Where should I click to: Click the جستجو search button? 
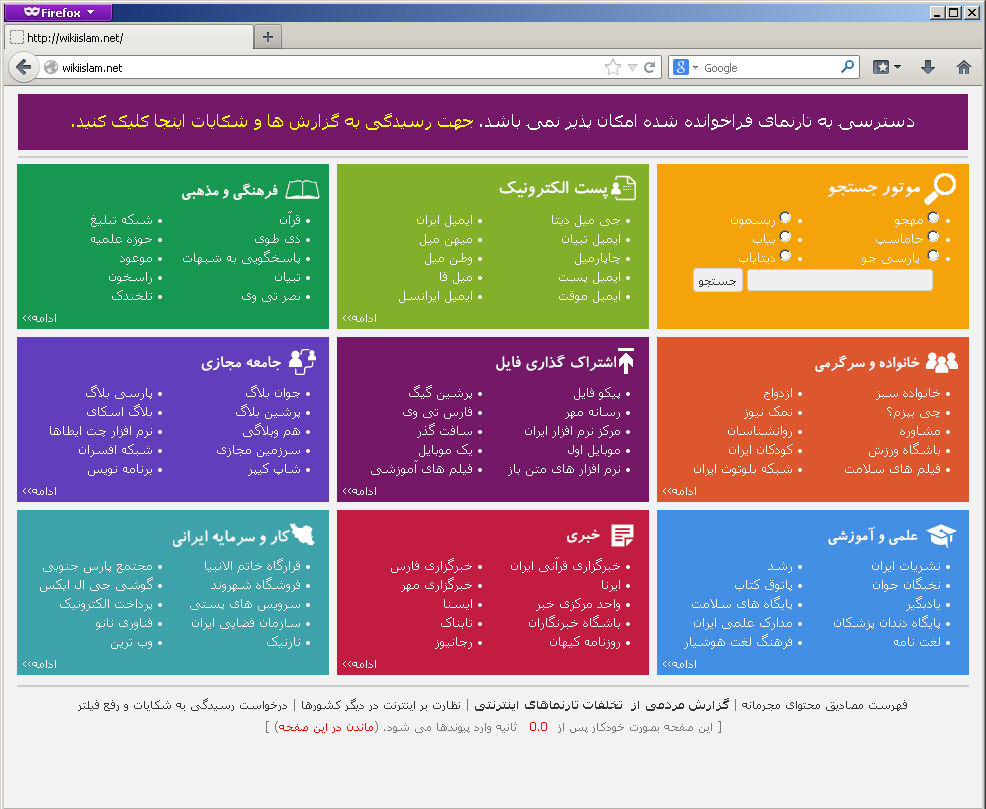[717, 281]
